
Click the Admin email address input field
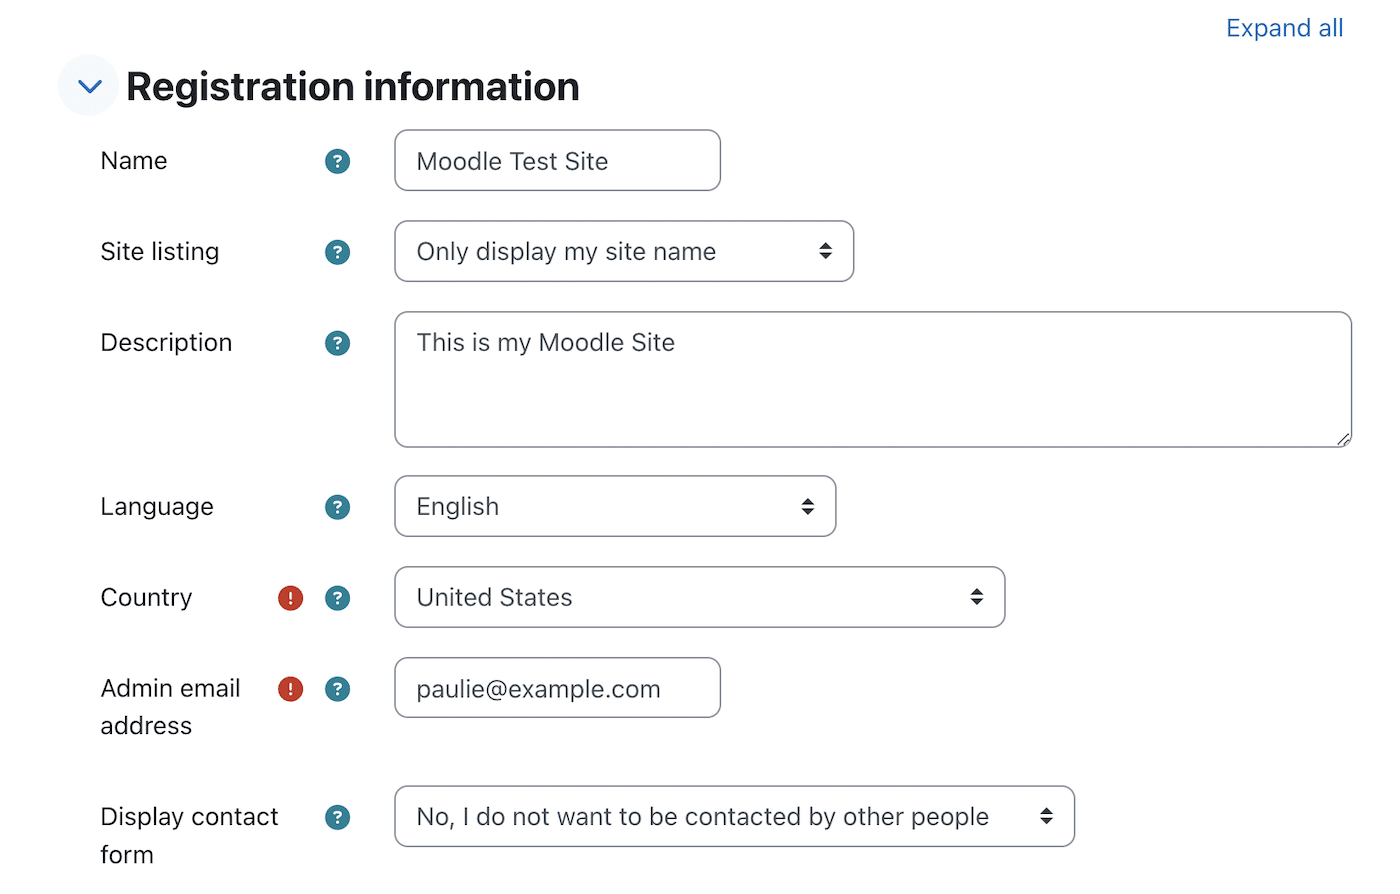coord(557,688)
